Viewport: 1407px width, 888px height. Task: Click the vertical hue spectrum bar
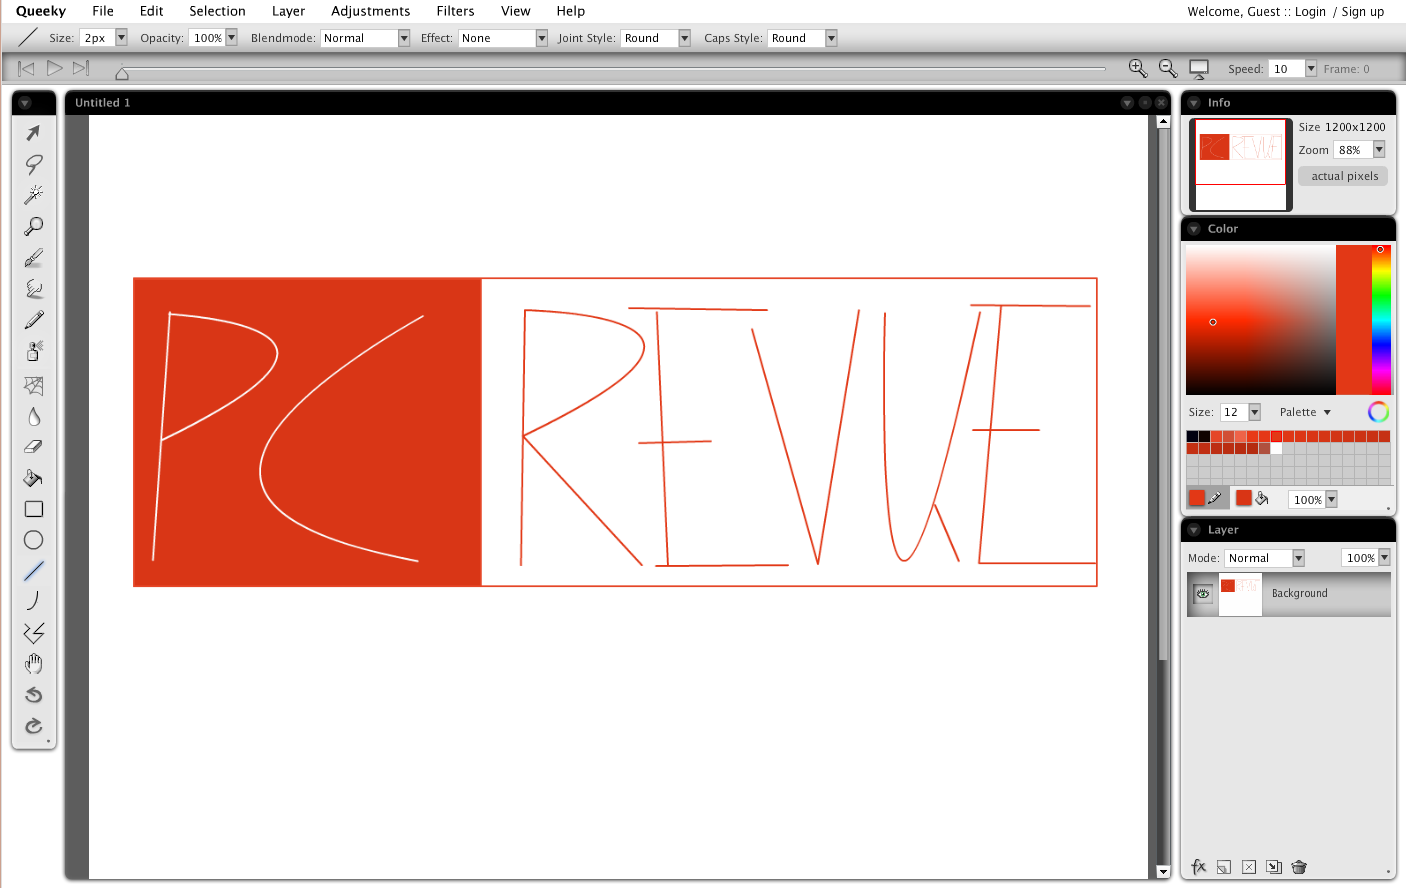(1381, 320)
